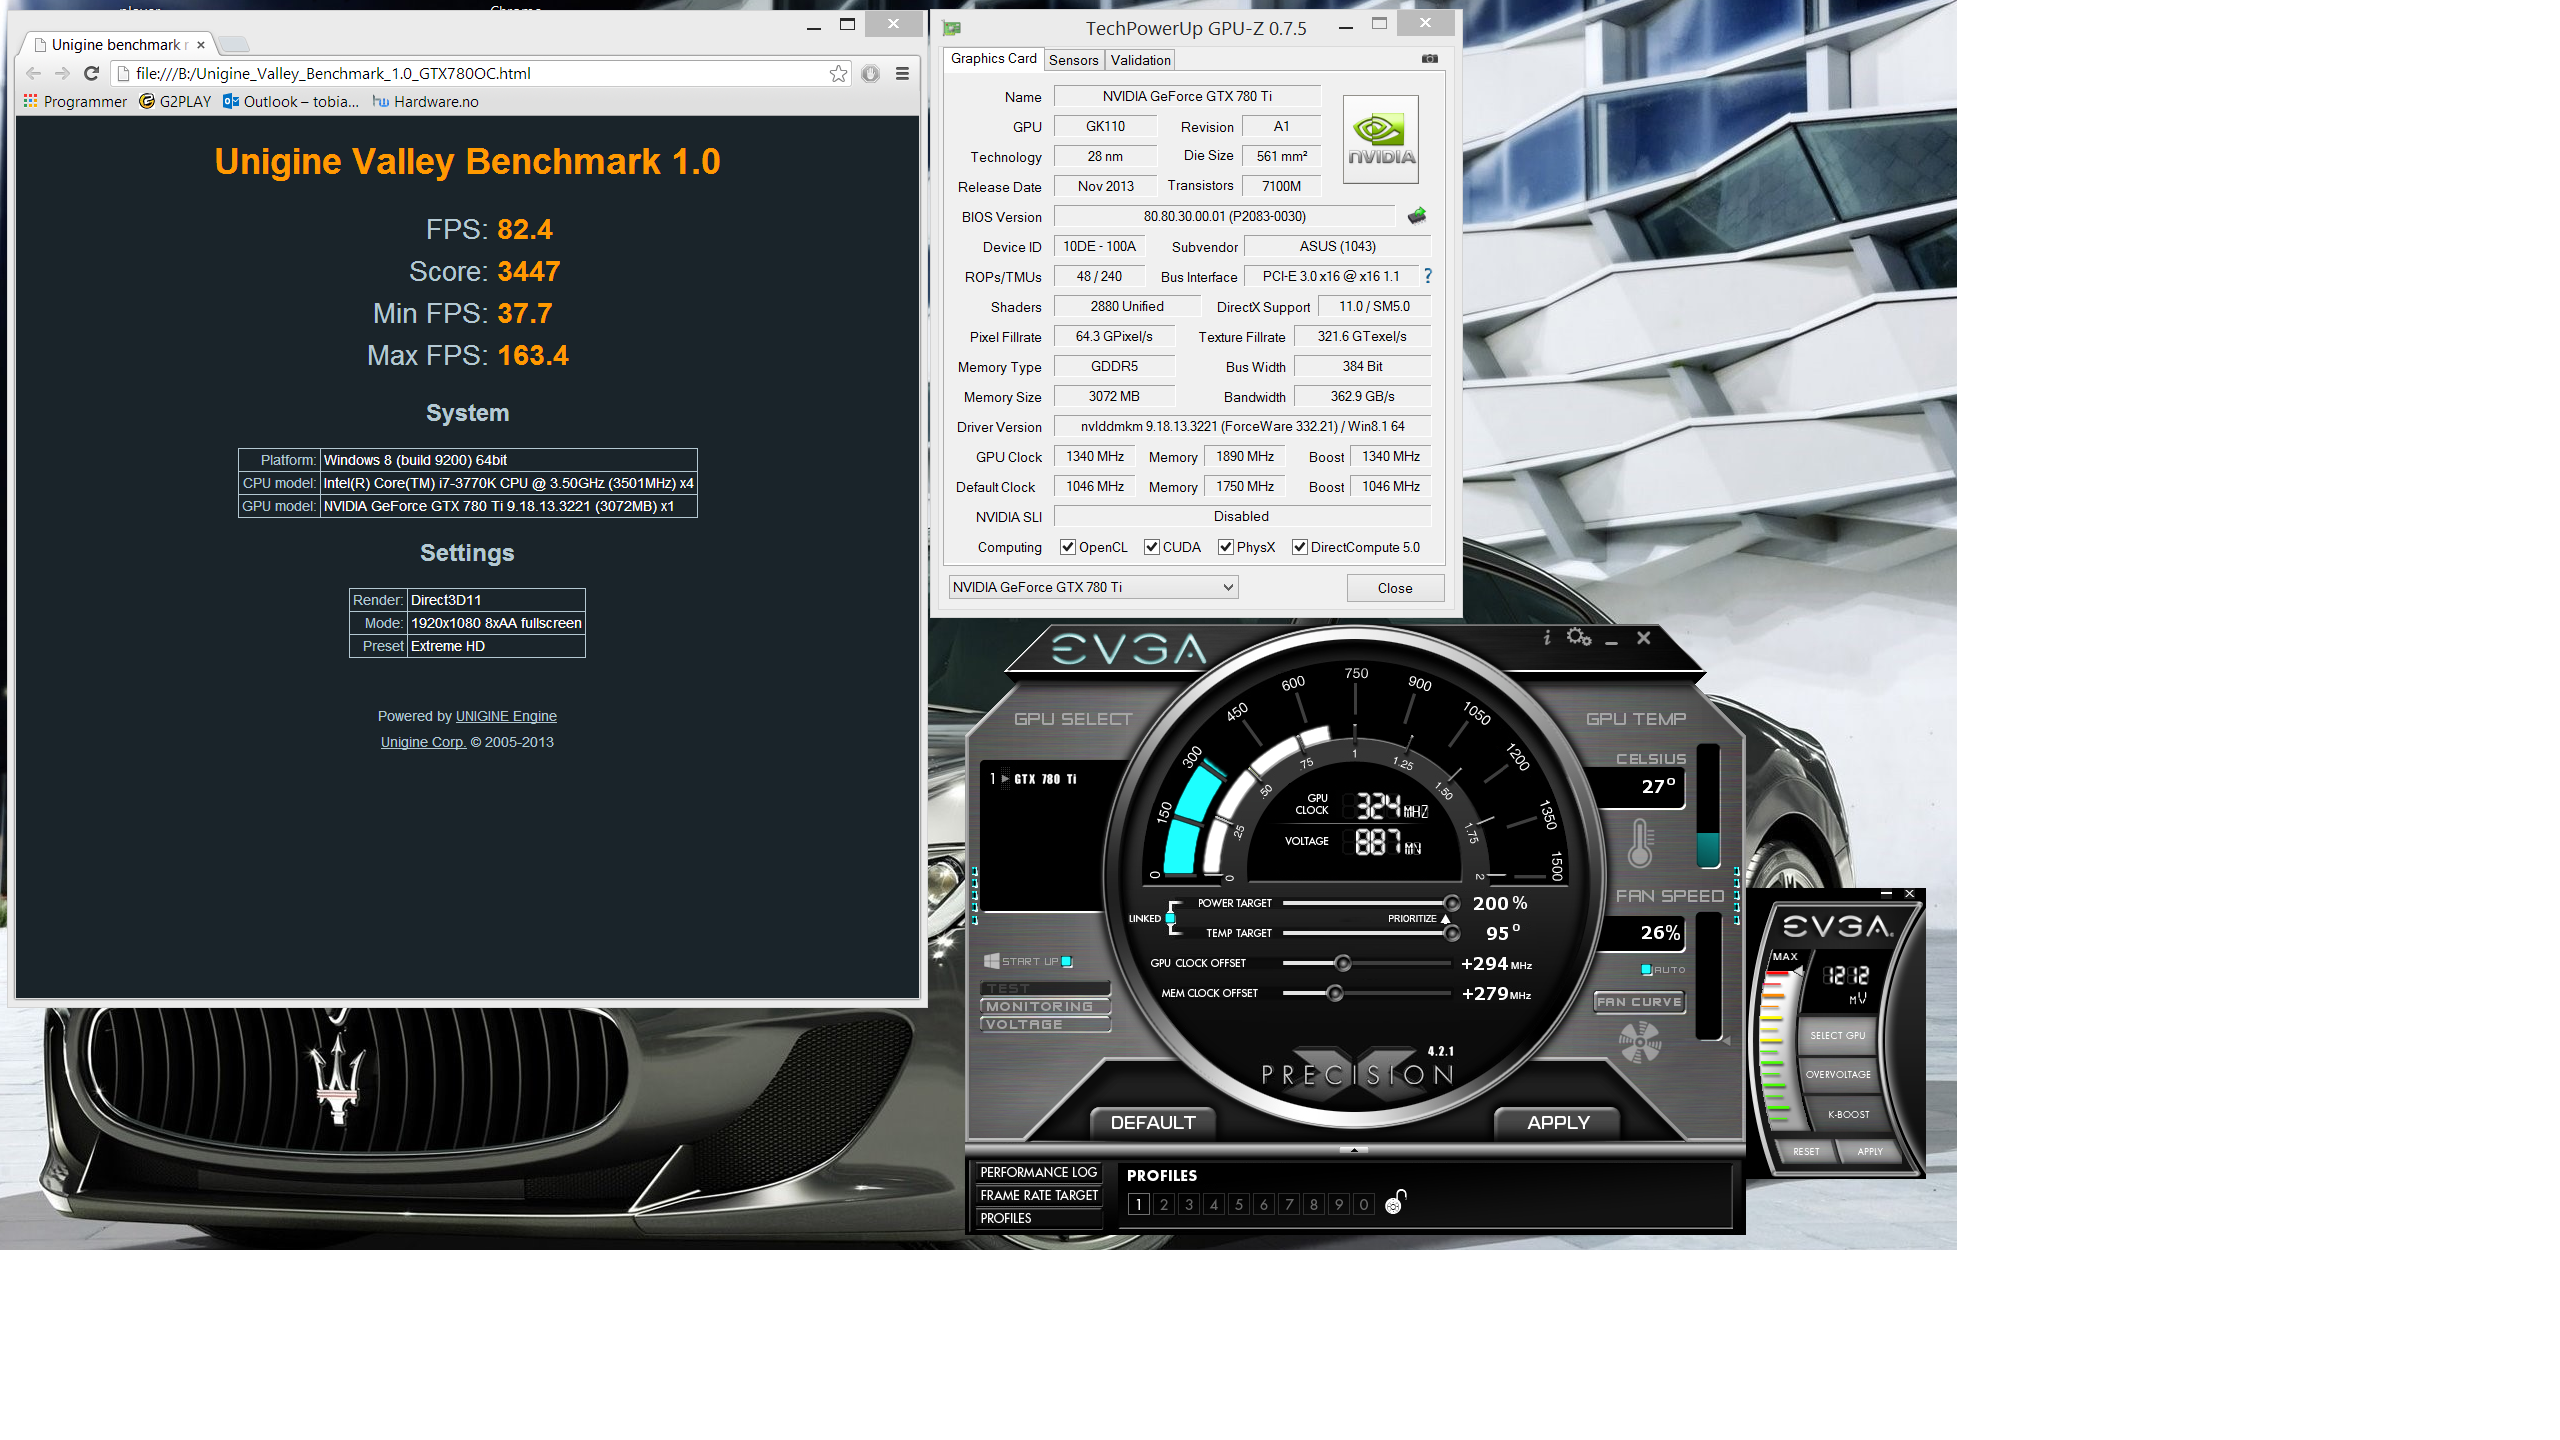The width and height of the screenshot is (2560, 1440).
Task: Select Graphics Card tab in GPU-Z
Action: (x=993, y=59)
